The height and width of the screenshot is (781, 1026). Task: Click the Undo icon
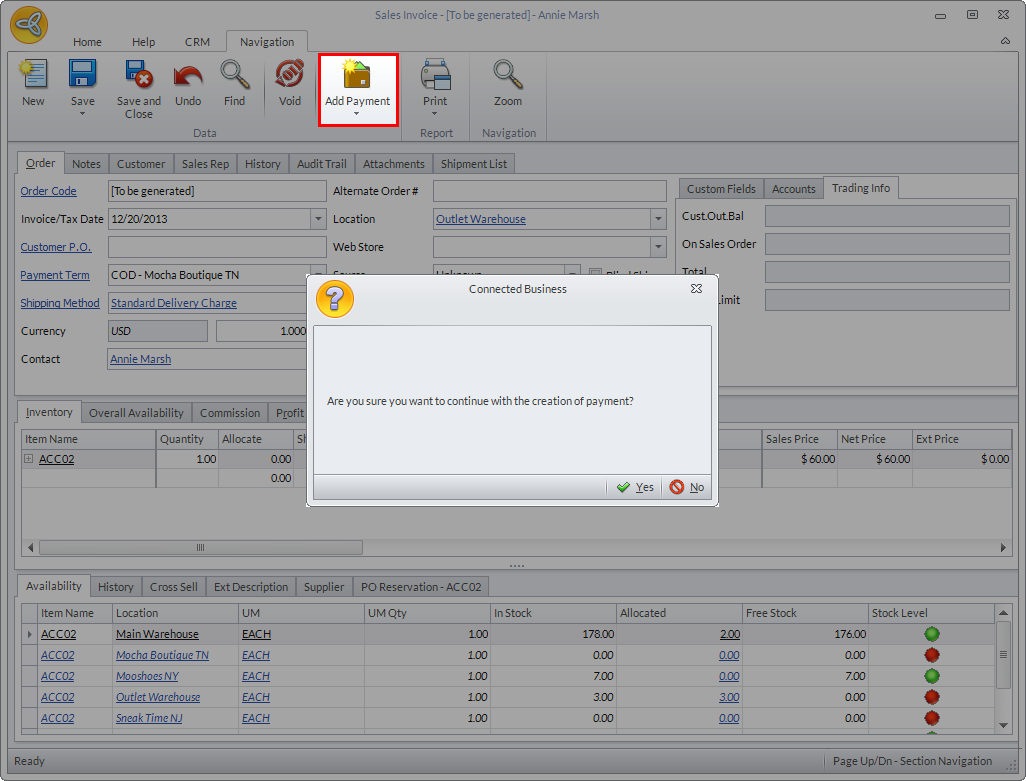(x=188, y=76)
